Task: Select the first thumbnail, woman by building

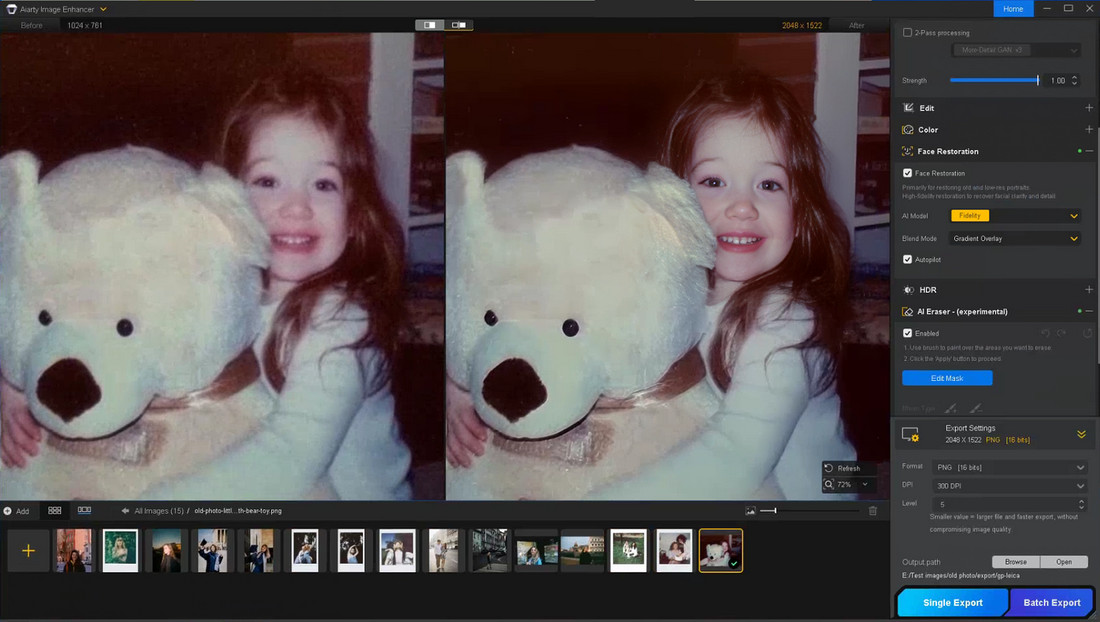Action: coord(74,550)
